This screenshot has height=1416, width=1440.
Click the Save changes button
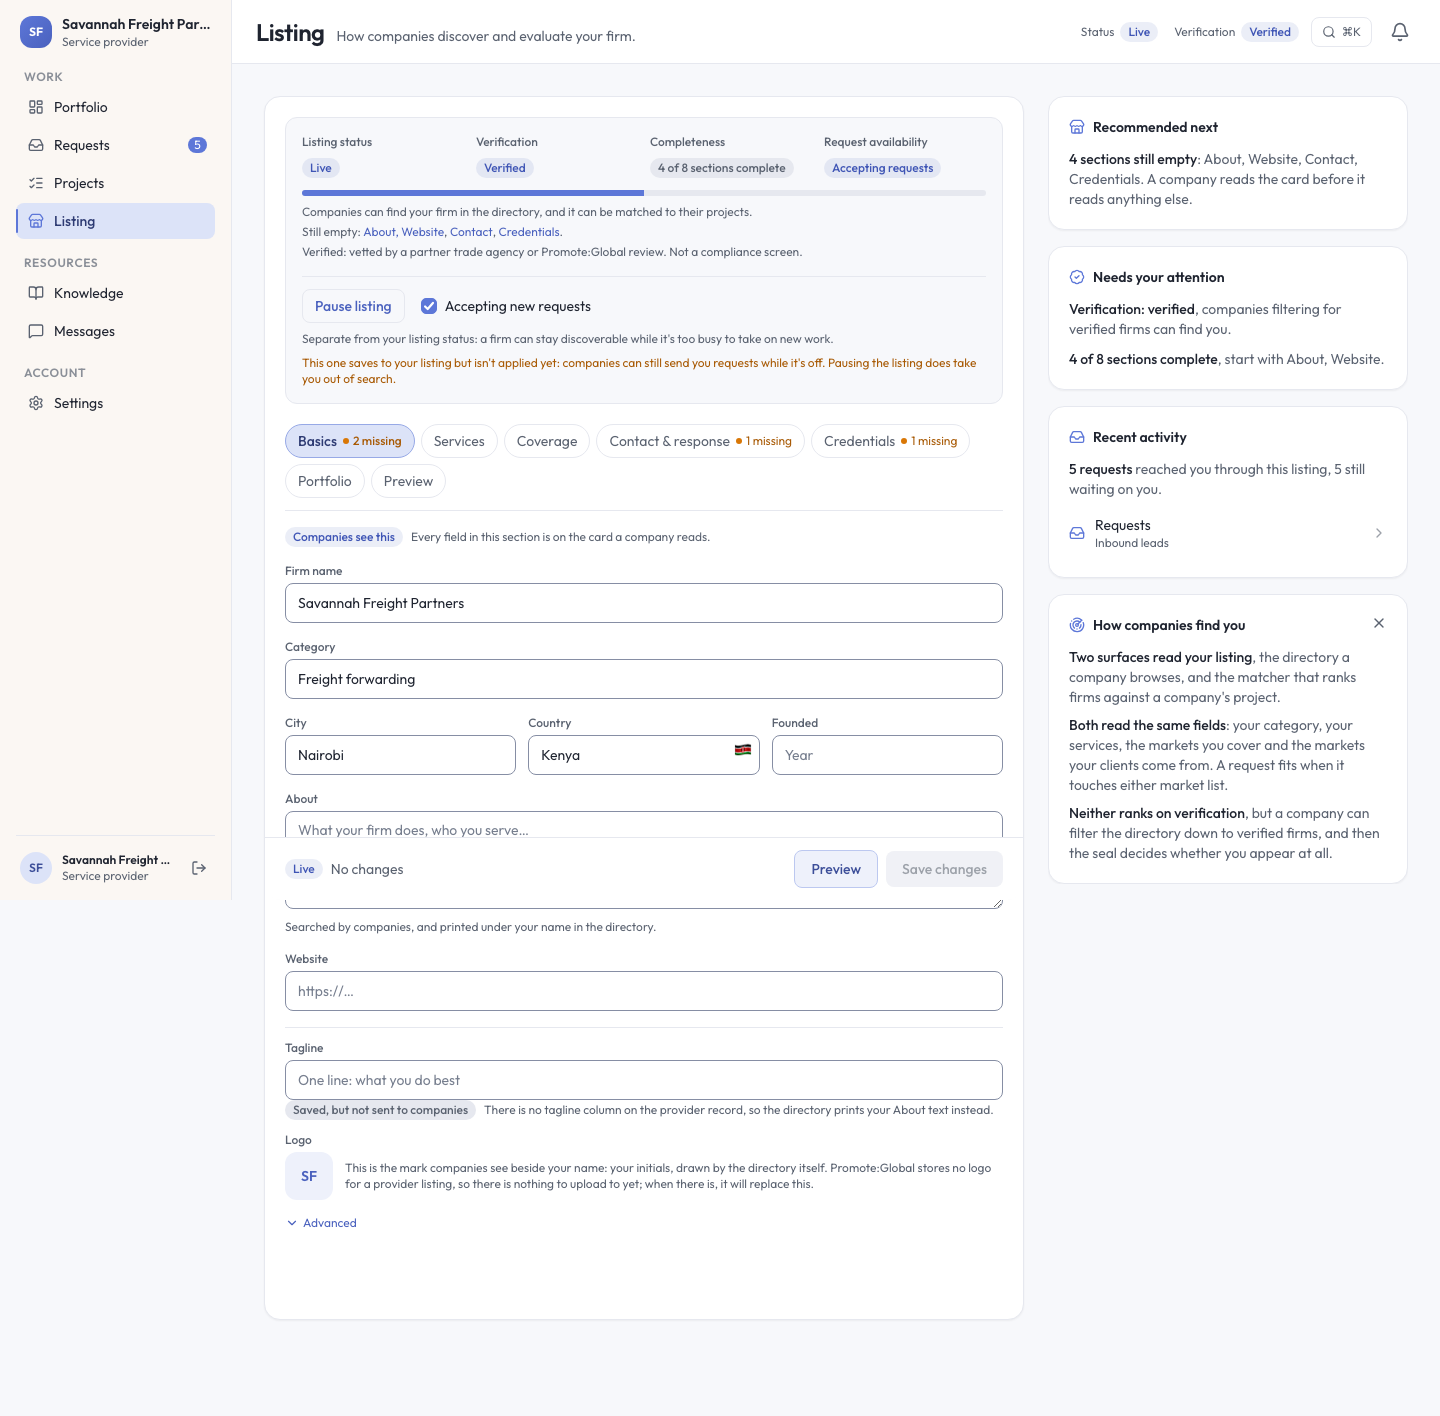coord(944,869)
